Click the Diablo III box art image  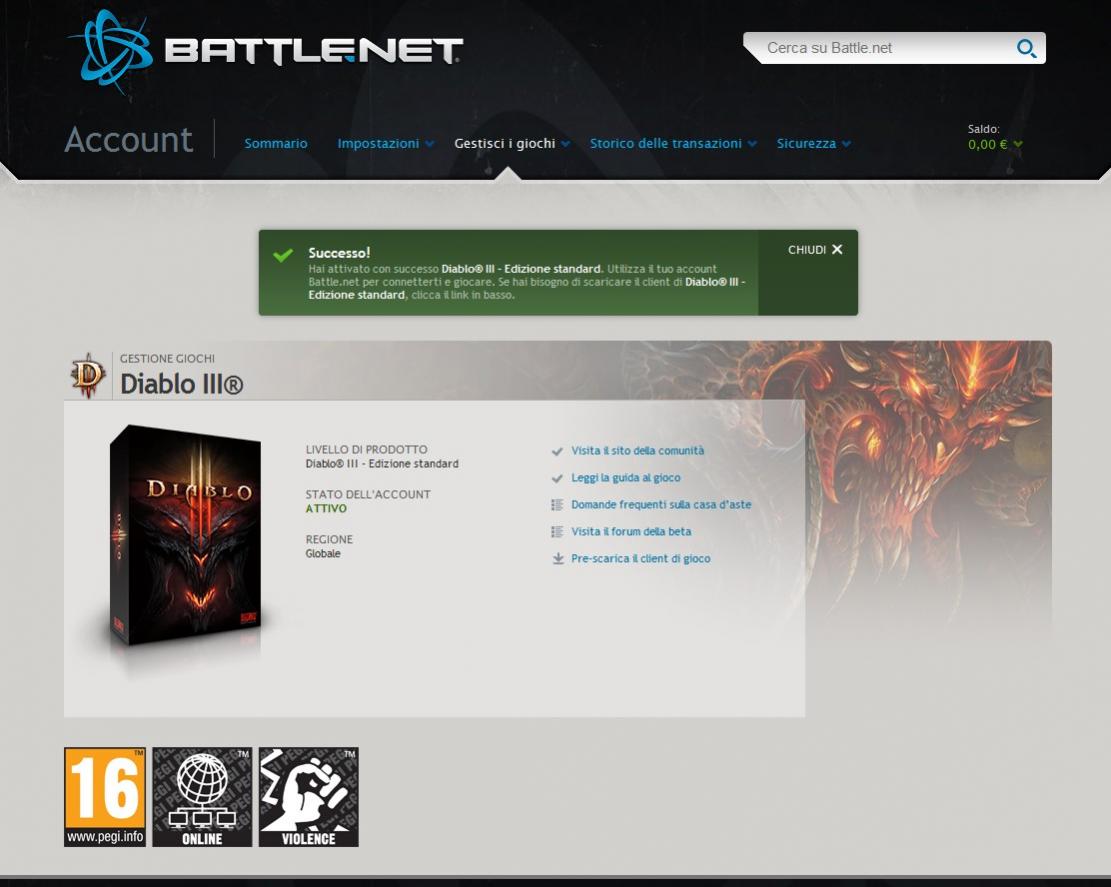(186, 535)
